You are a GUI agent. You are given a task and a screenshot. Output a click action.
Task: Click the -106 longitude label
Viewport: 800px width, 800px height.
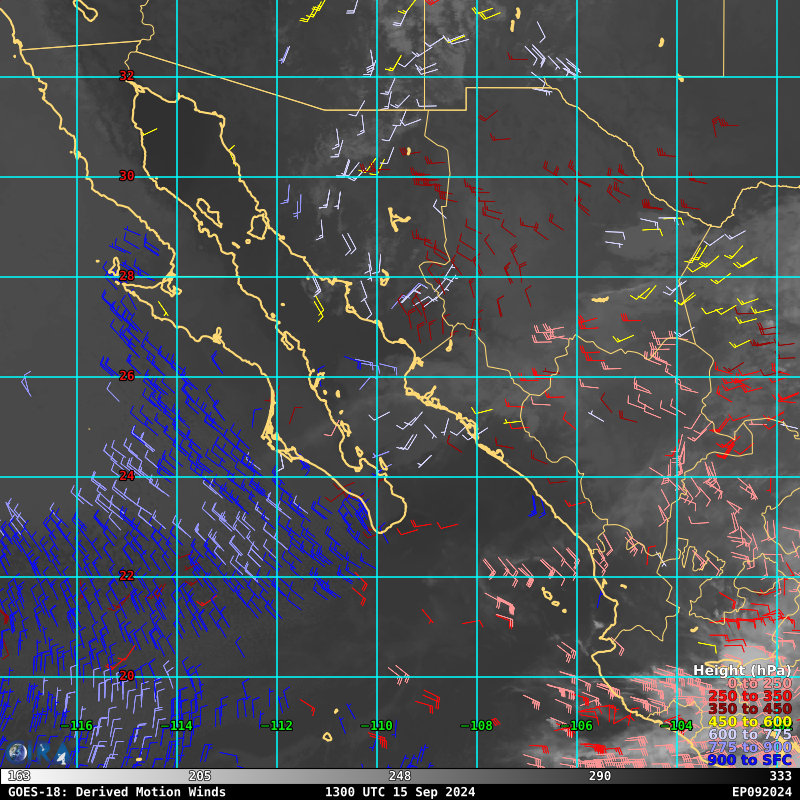point(577,726)
